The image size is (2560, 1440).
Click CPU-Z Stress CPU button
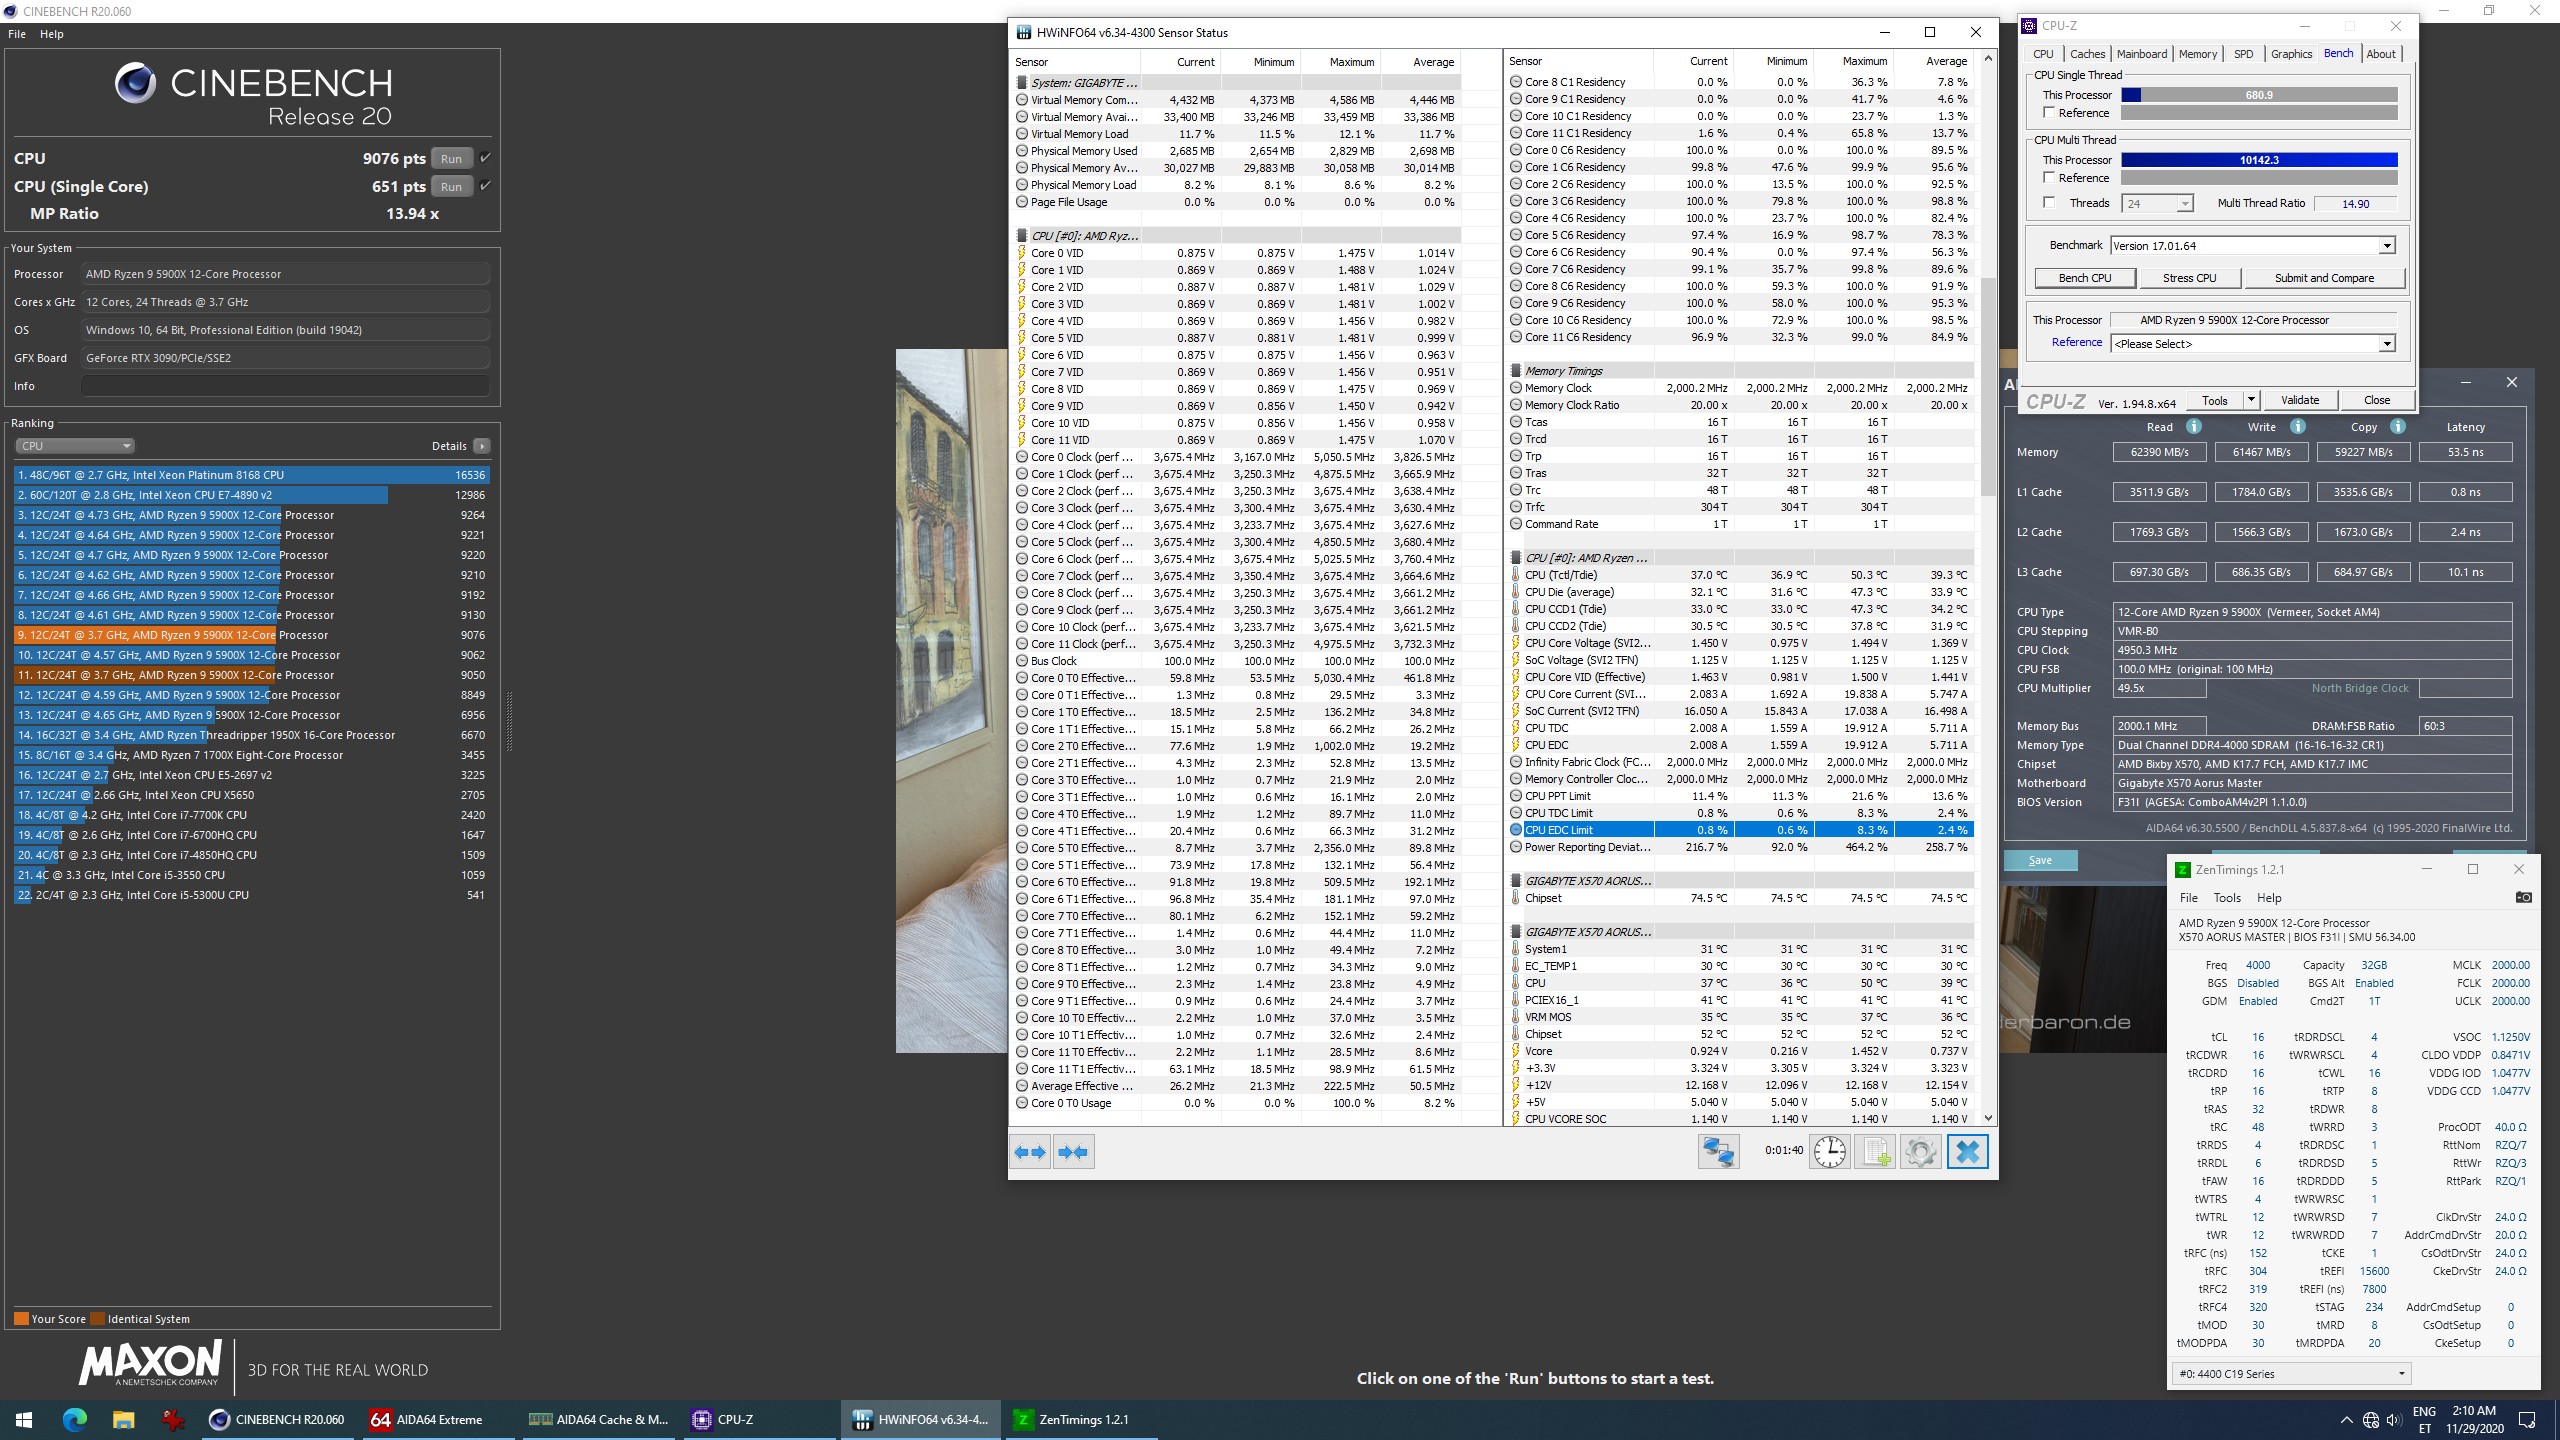click(x=2190, y=278)
